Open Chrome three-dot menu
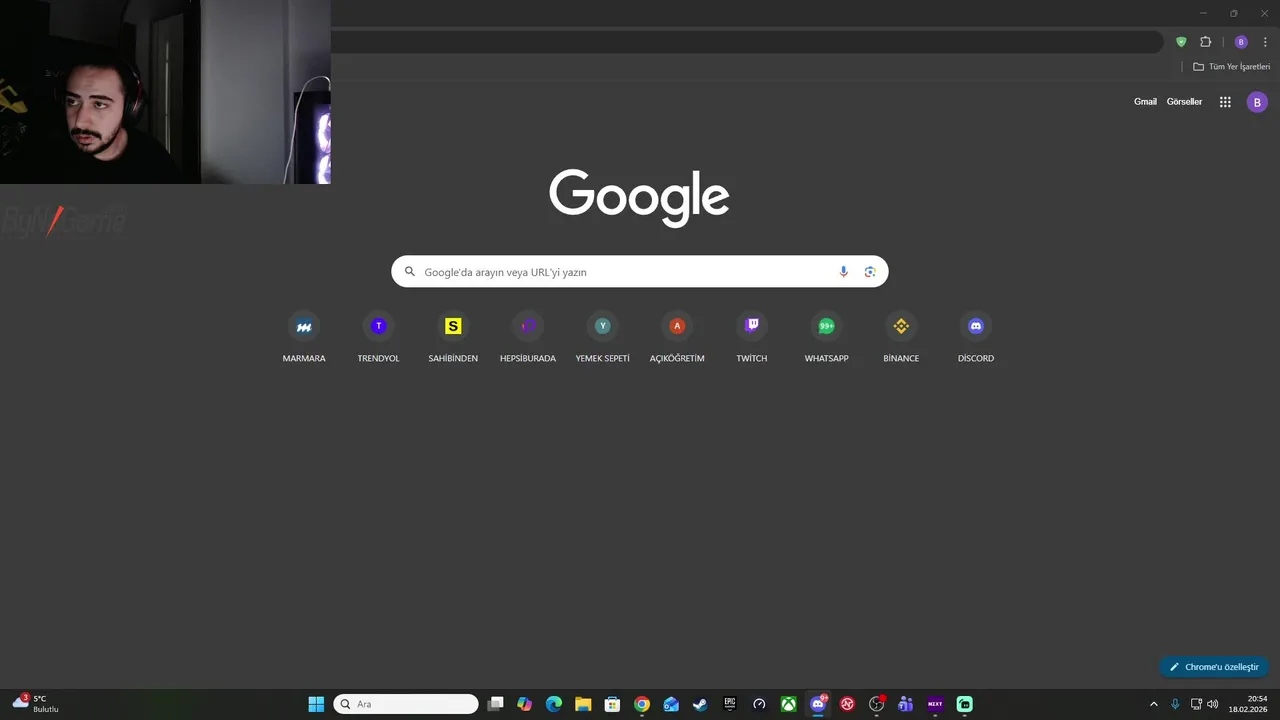 click(1265, 42)
